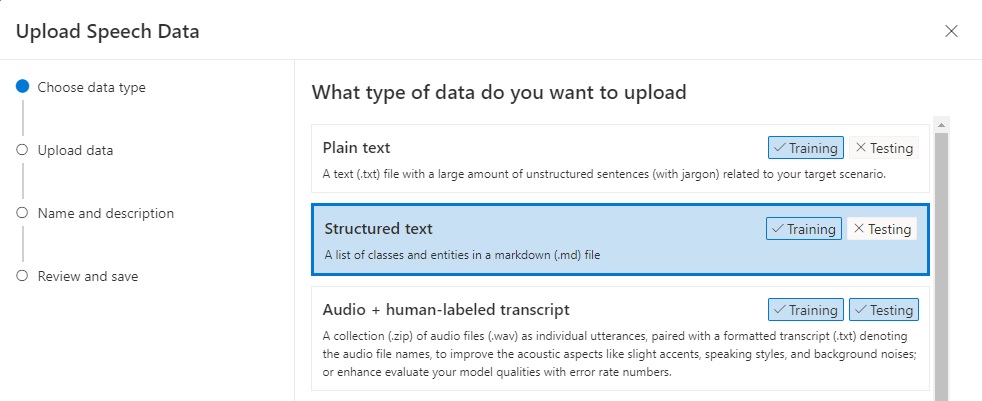Screen dimensions: 982x401
Task: Click the Name and description step circle
Action: click(22, 213)
